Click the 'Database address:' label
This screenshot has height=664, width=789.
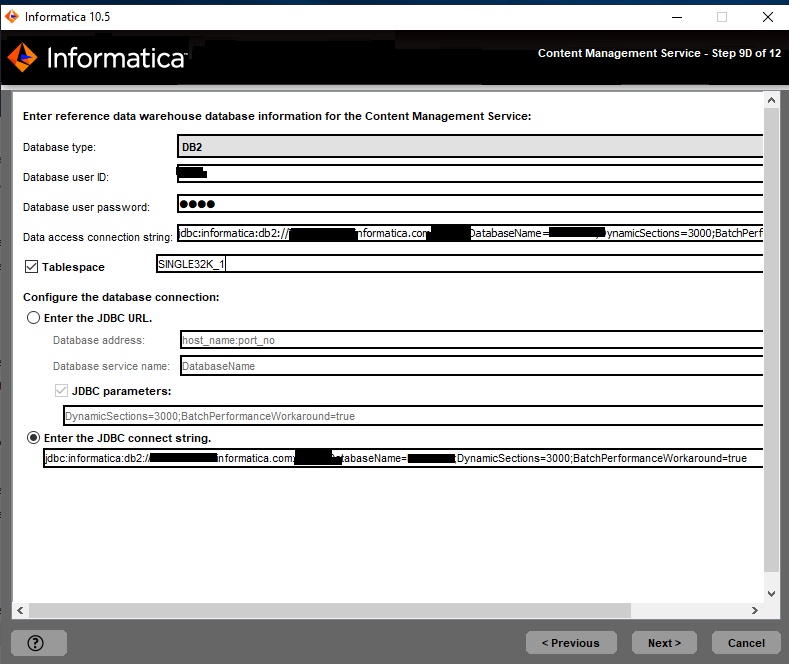click(x=99, y=341)
